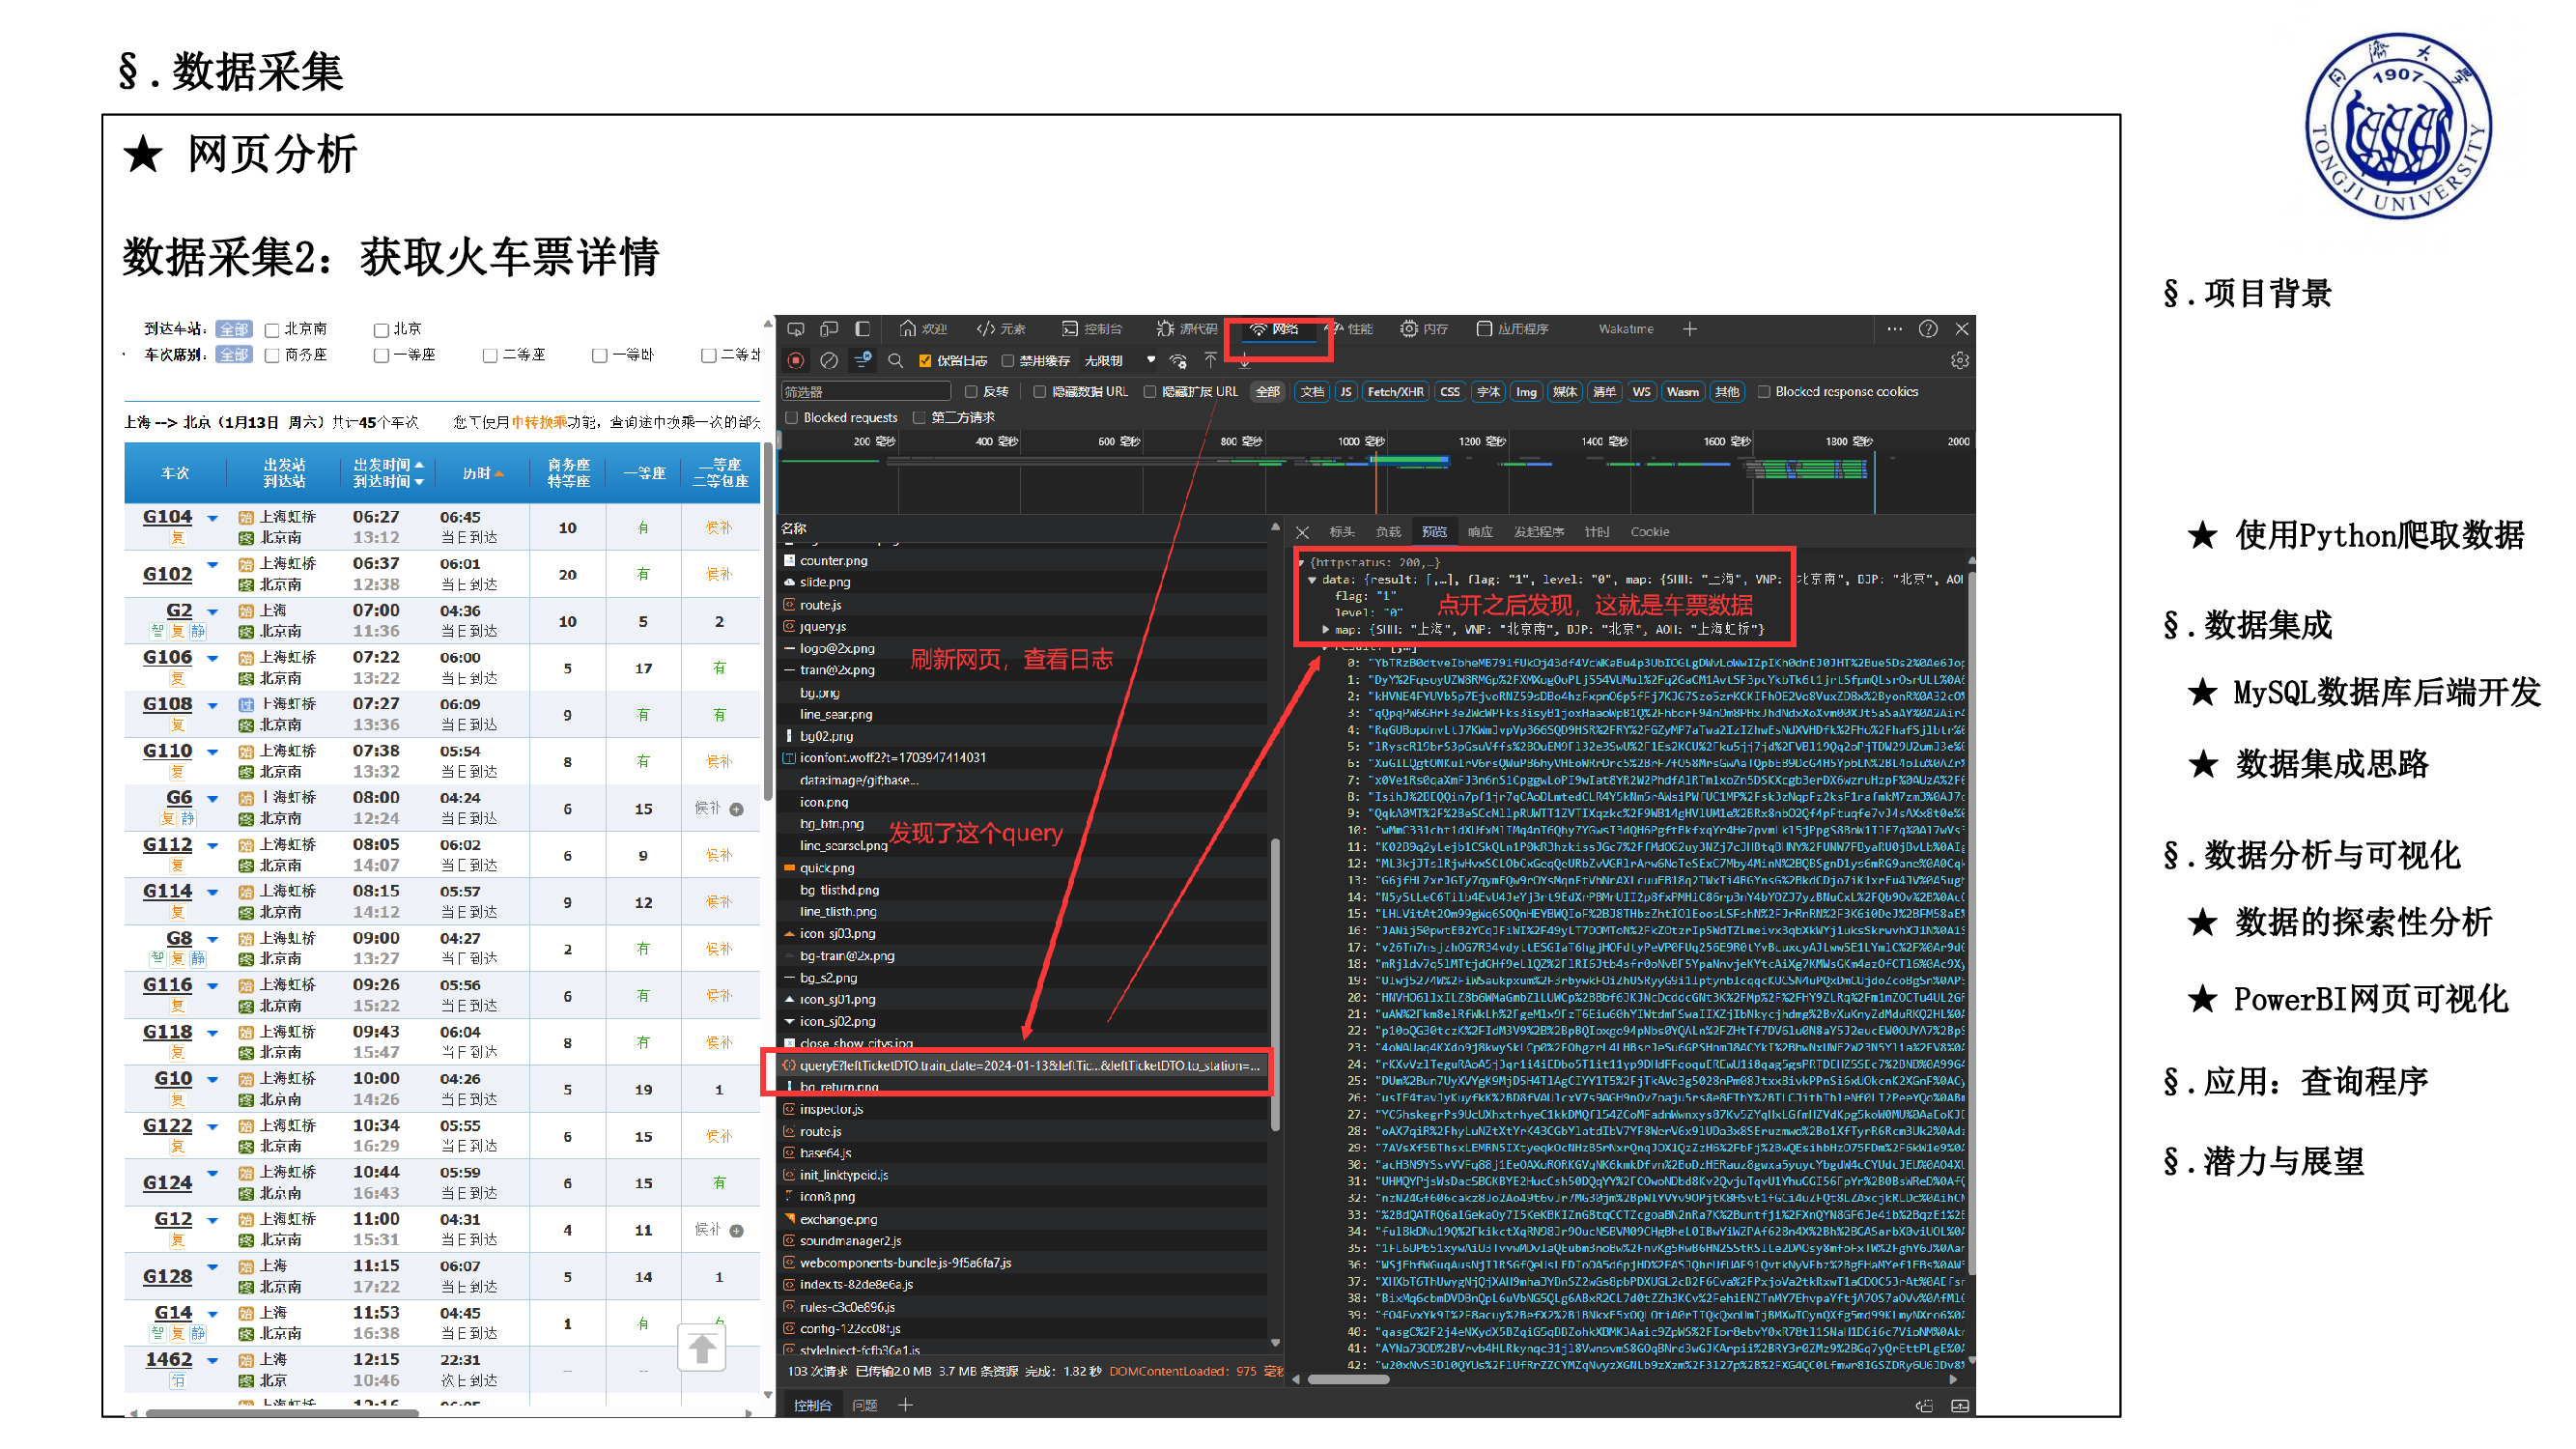Click the import HAR upload arrow
This screenshot has height=1449, width=2576.
pyautogui.click(x=1210, y=360)
